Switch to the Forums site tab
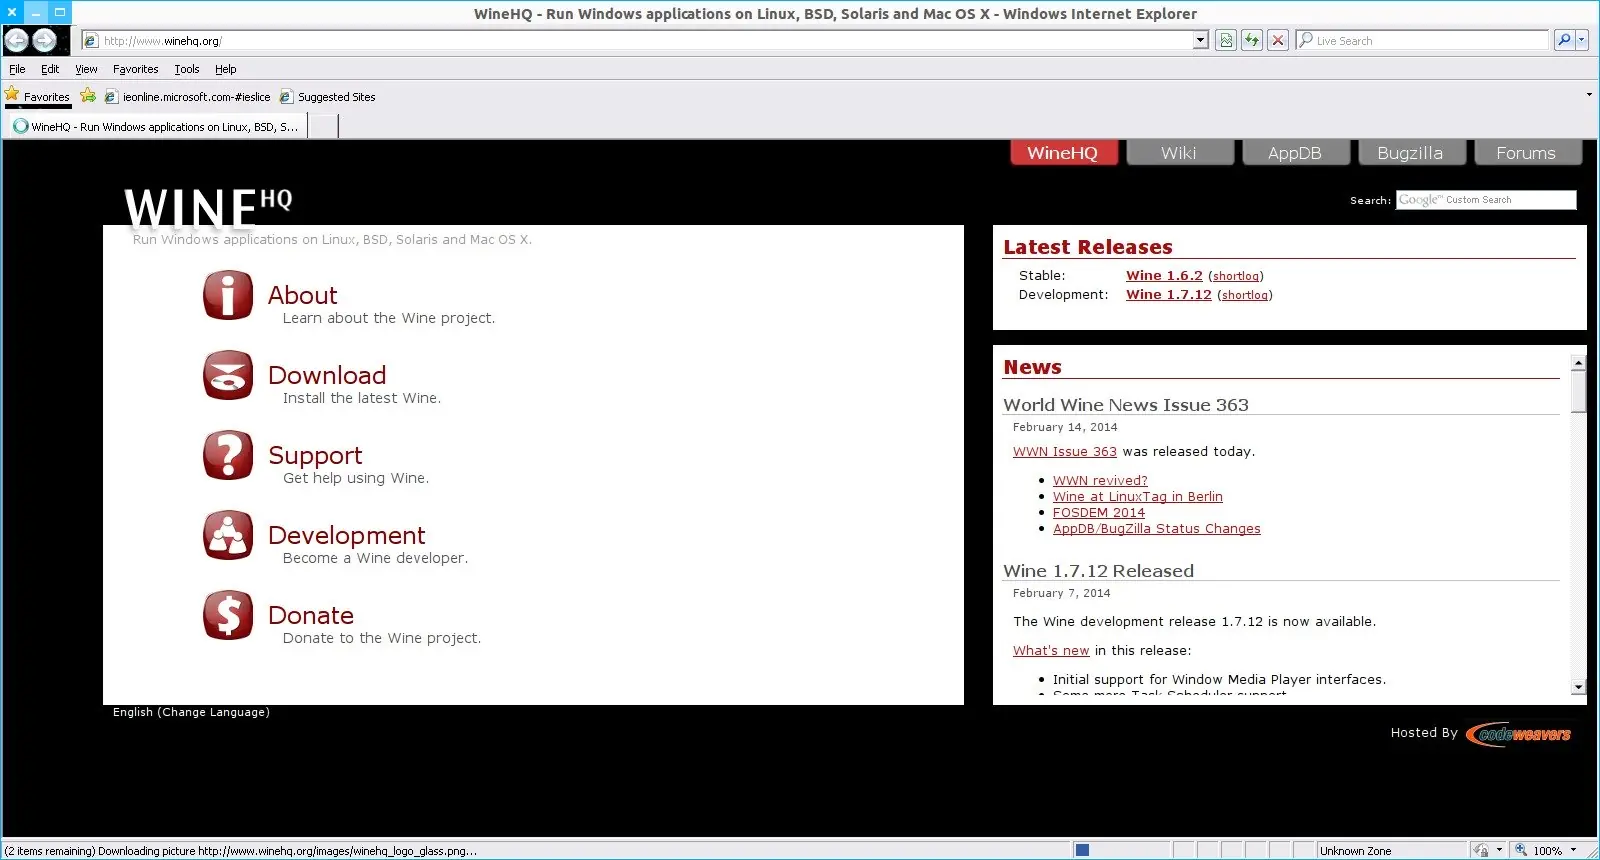This screenshot has width=1600, height=860. tap(1526, 153)
